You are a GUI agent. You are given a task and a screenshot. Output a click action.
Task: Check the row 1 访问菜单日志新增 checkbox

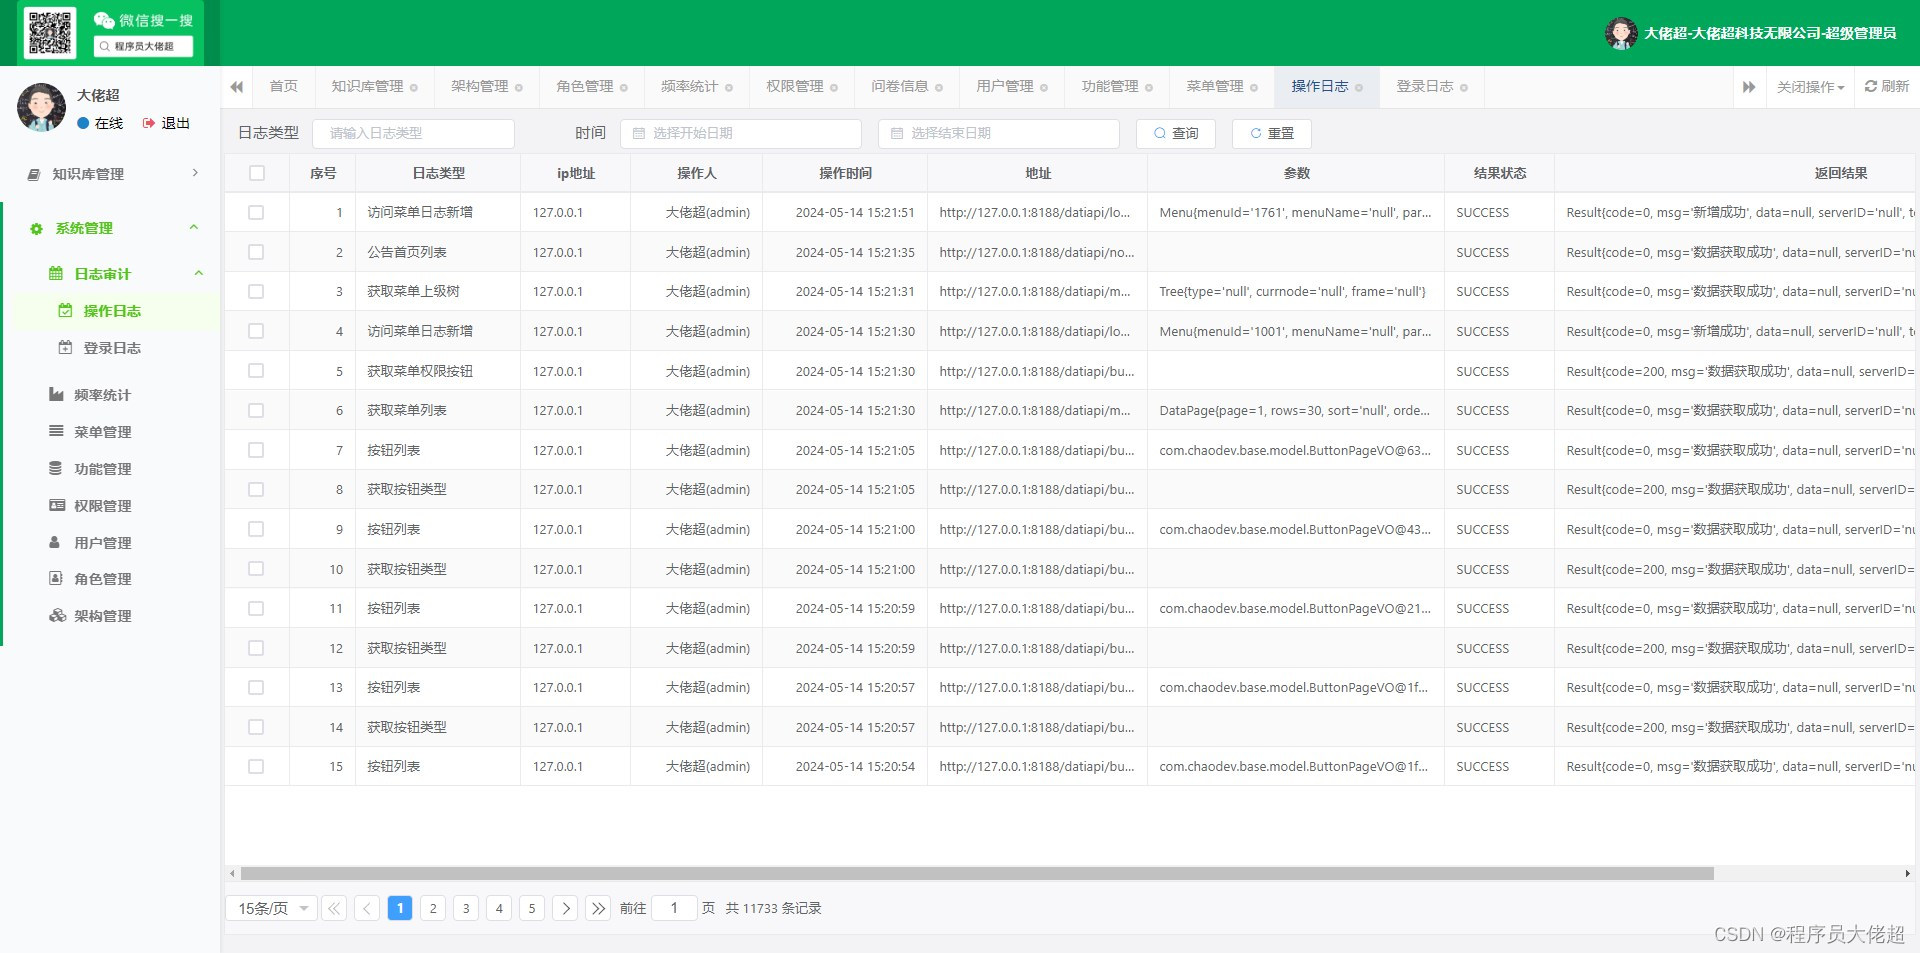[x=256, y=212]
